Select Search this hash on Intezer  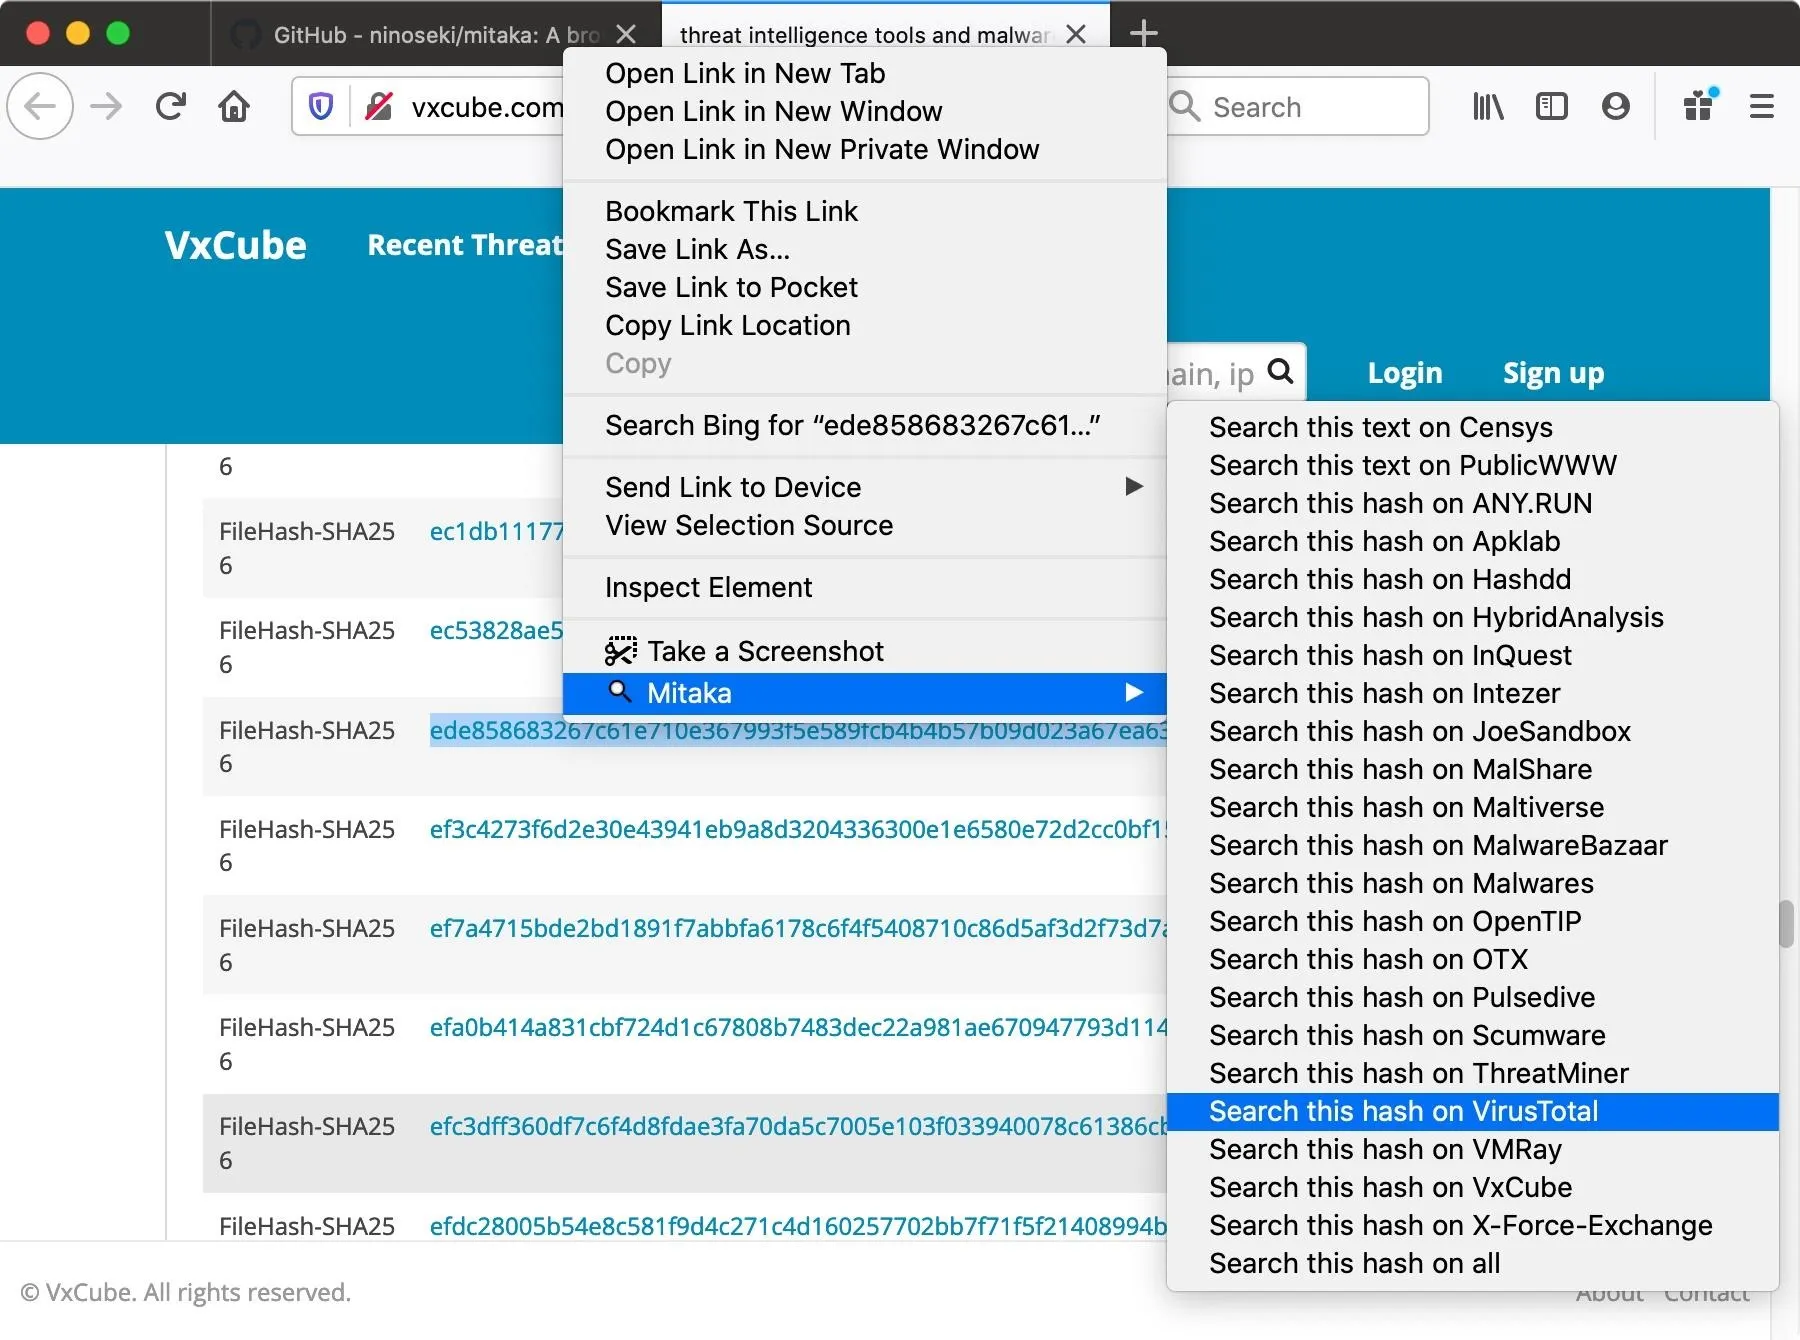(1384, 693)
